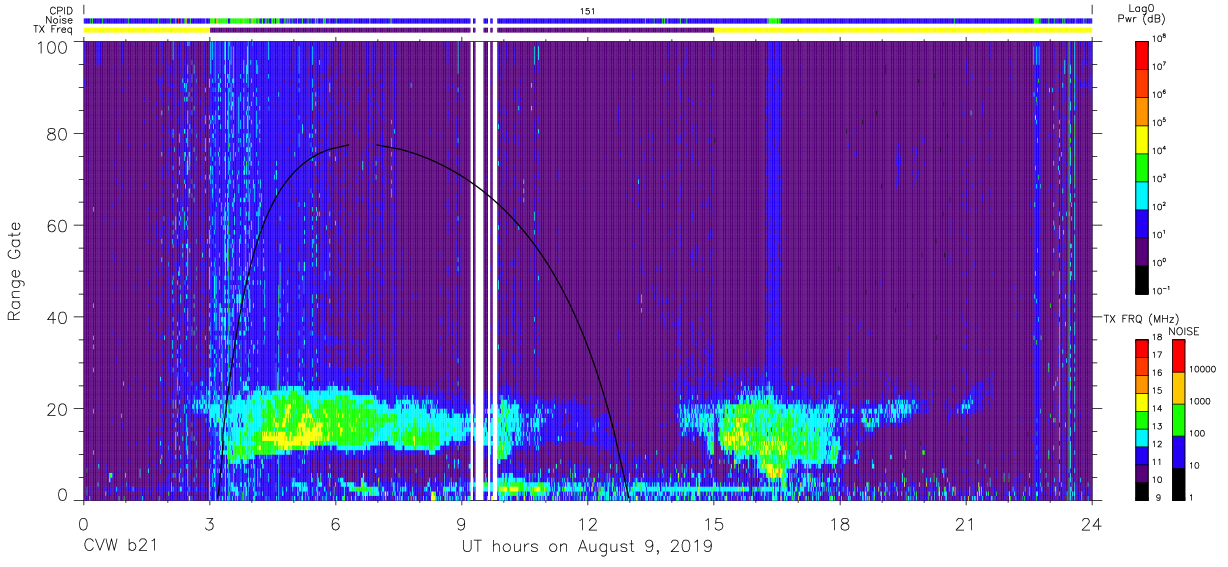Click the green segment of the TX FRQ colorbar

click(x=1142, y=419)
